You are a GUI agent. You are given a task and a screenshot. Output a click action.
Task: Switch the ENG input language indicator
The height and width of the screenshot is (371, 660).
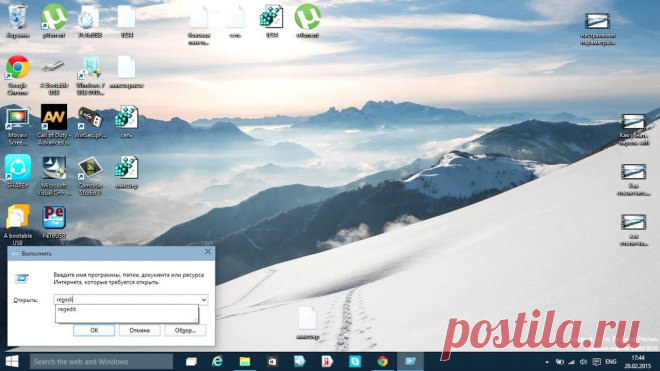[x=611, y=362]
